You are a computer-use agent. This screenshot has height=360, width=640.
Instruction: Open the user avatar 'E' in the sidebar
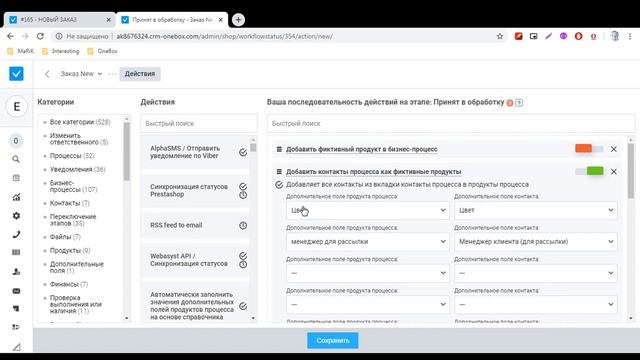16,107
